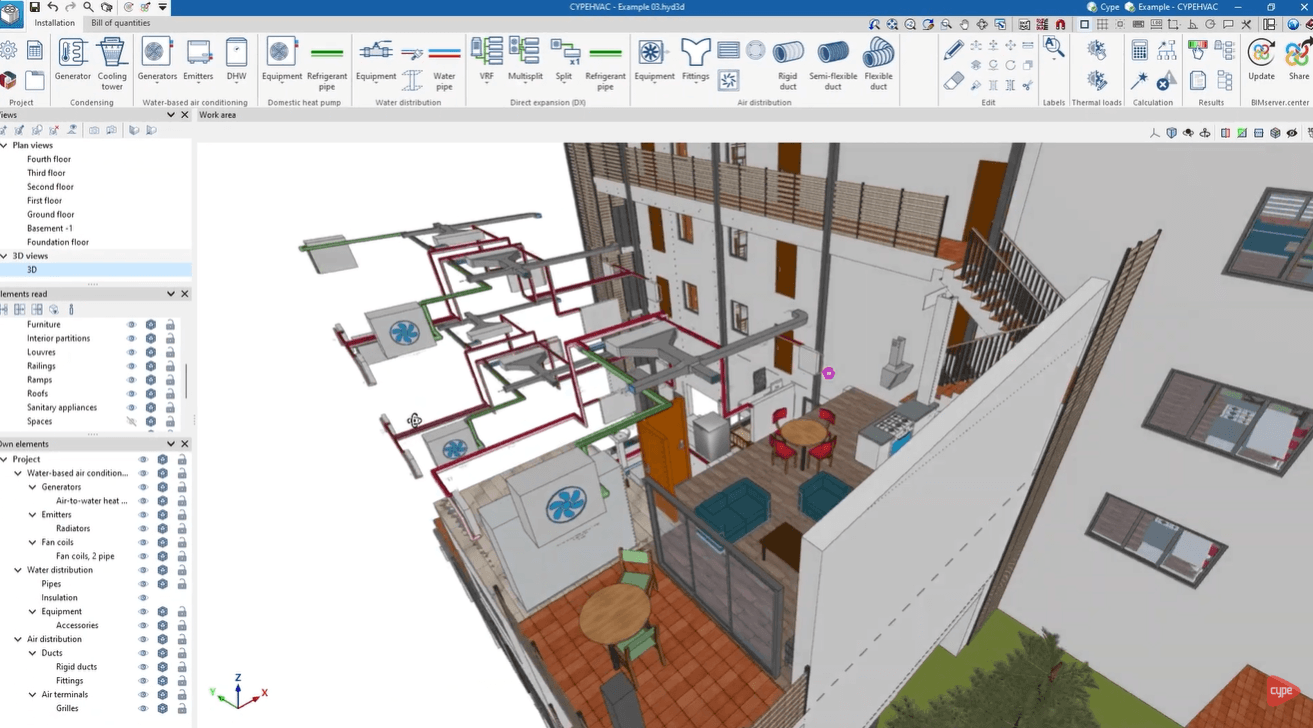
Task: Click the Elements read panel scrollbar
Action: click(x=187, y=380)
